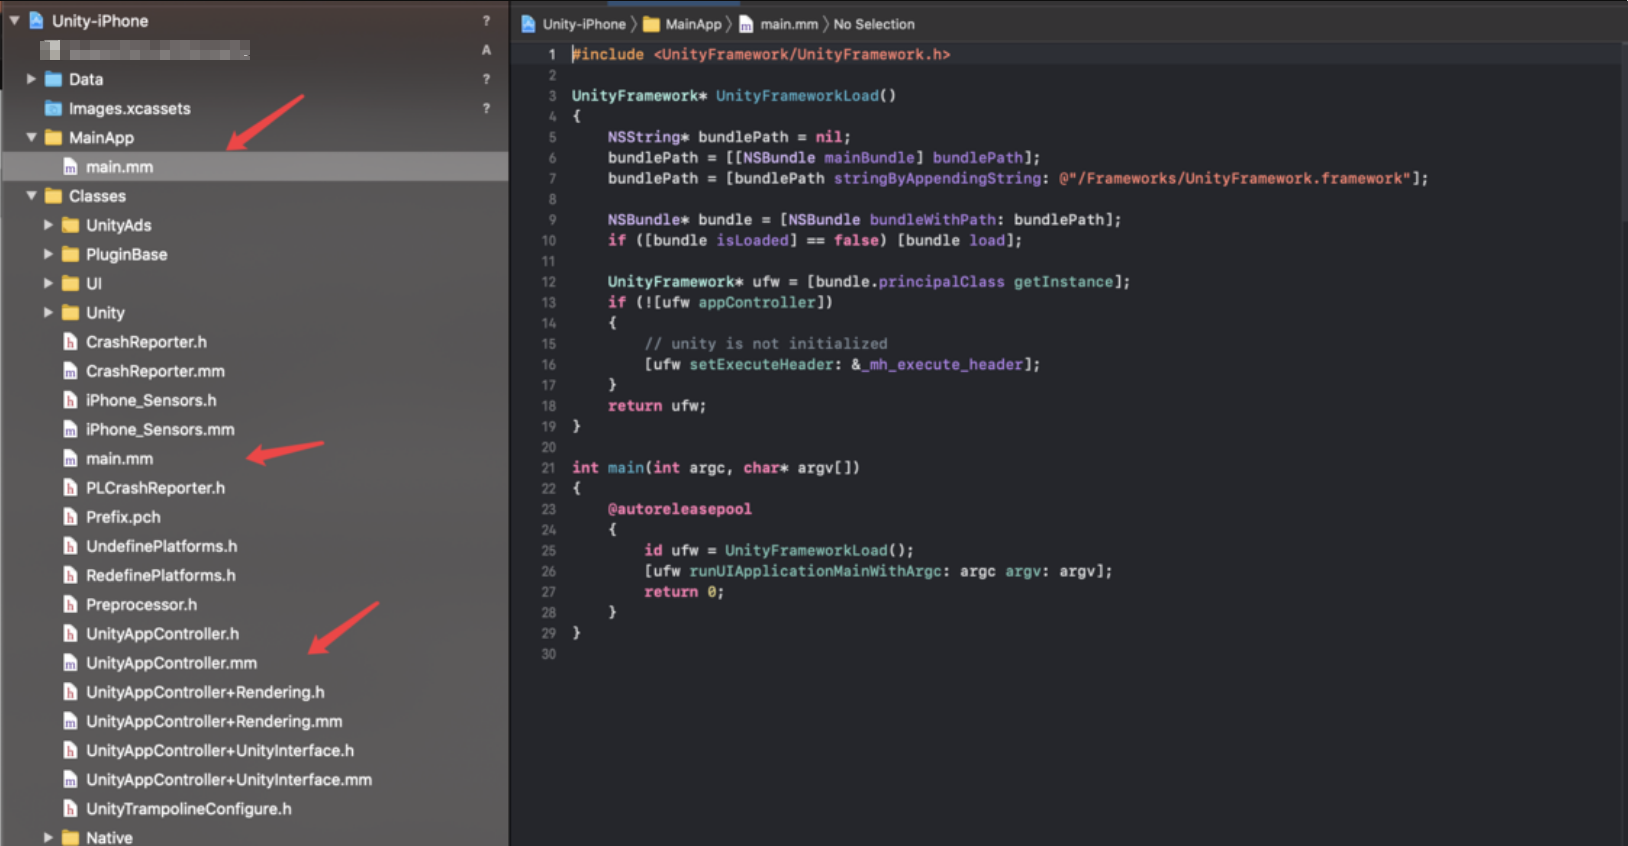The image size is (1628, 846).
Task: Click the MainApp folder icon
Action: point(53,137)
